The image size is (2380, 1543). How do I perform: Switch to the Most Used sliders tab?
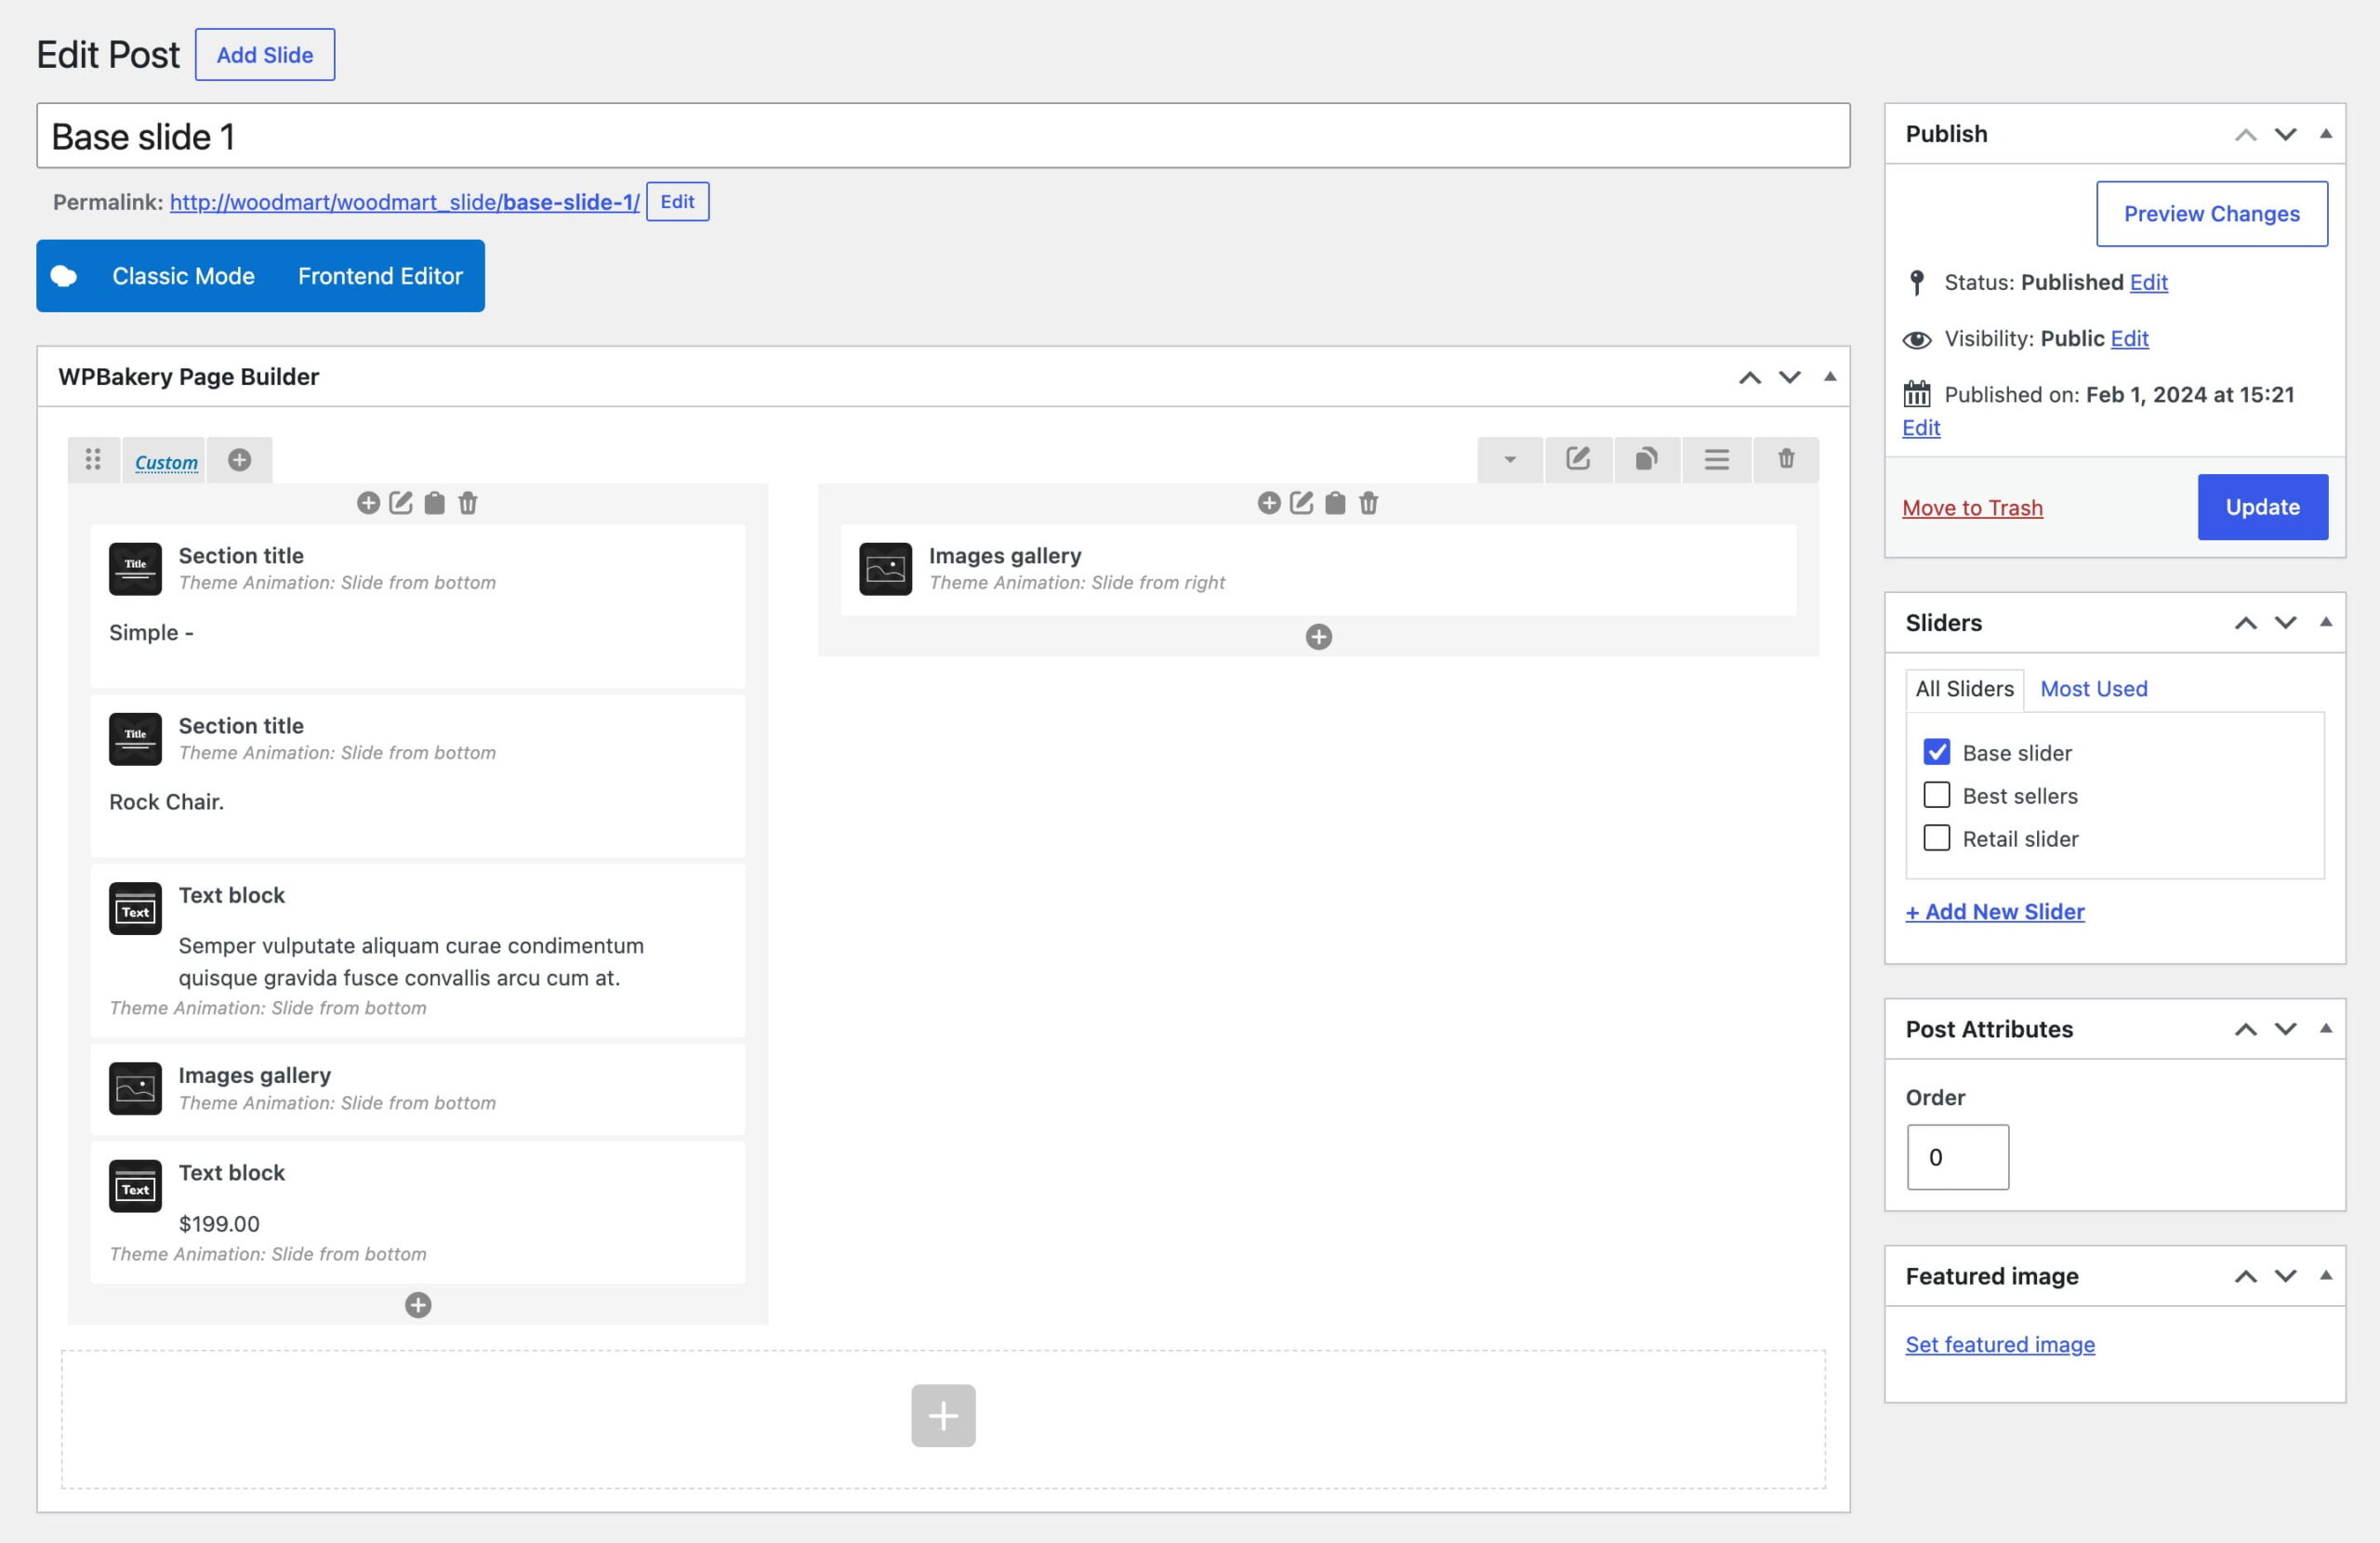pyautogui.click(x=2094, y=689)
